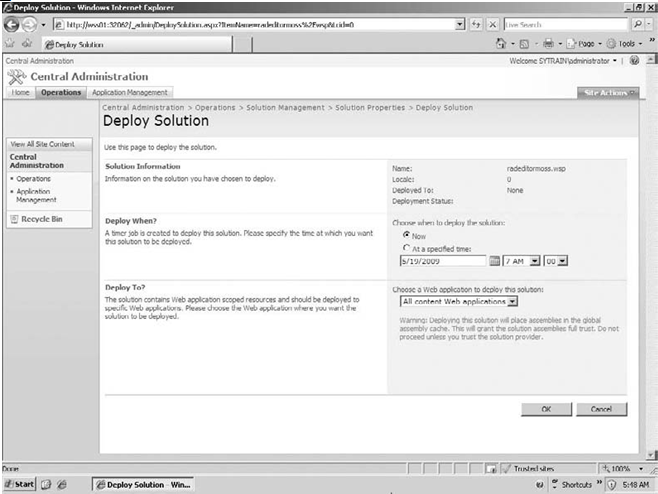Open the 00 minutes dropdown

[556, 261]
